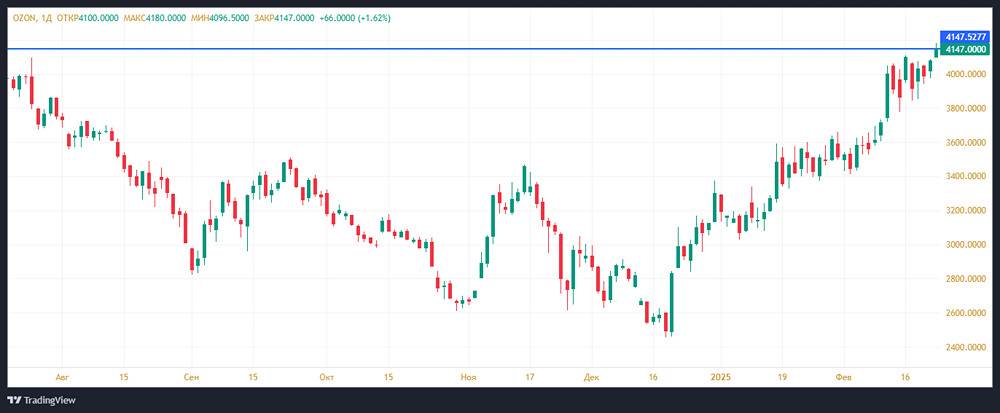The height and width of the screenshot is (413, 1000).
Task: Click the green 4147.0000 last-price label
Action: click(x=967, y=48)
